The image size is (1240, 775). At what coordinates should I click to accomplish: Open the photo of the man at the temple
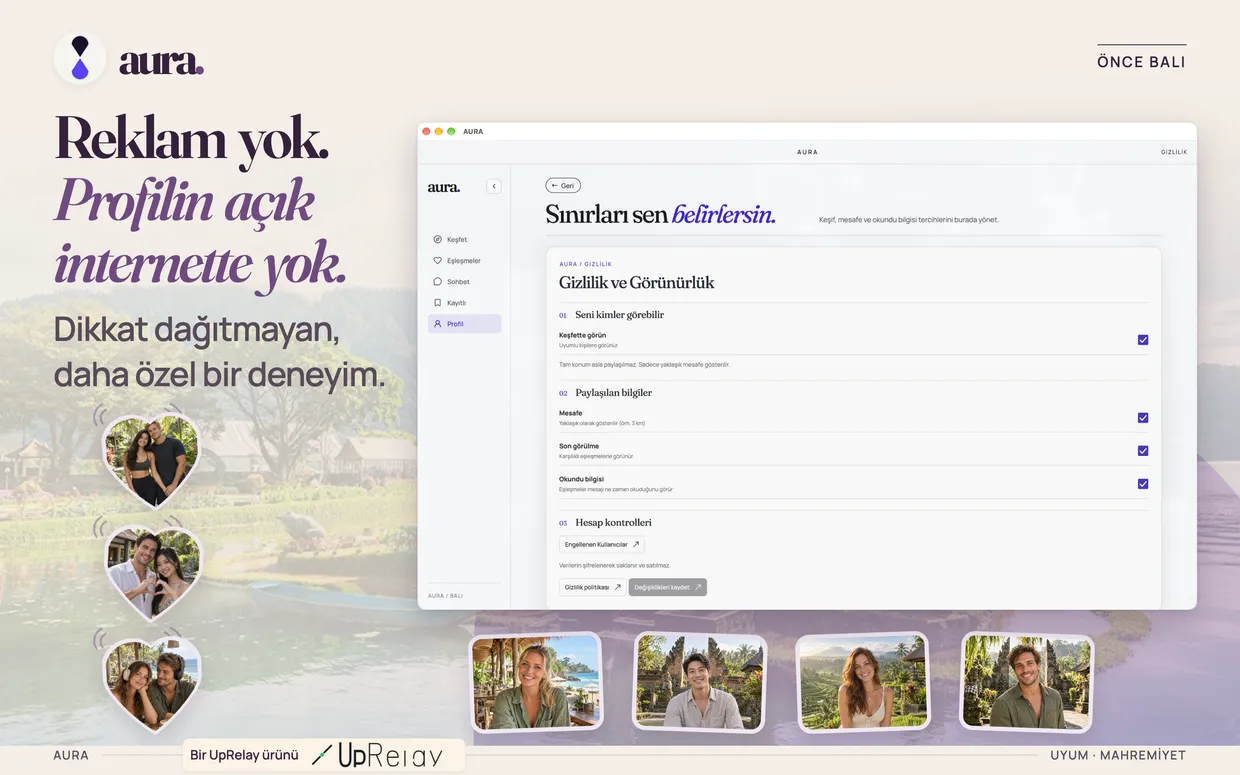tap(700, 683)
